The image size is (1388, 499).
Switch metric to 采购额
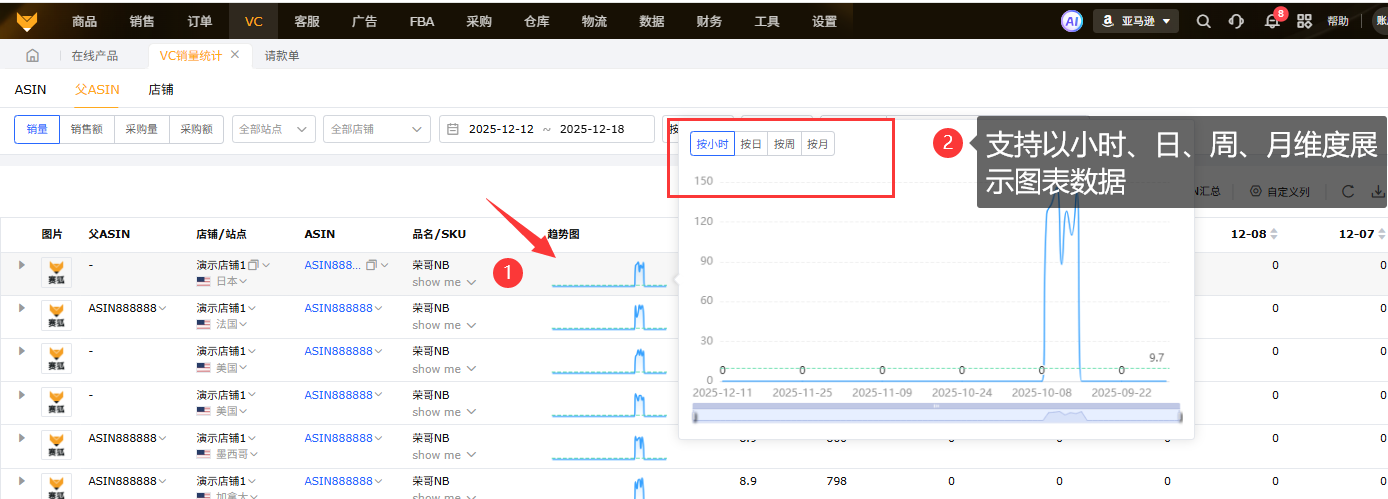[x=197, y=129]
